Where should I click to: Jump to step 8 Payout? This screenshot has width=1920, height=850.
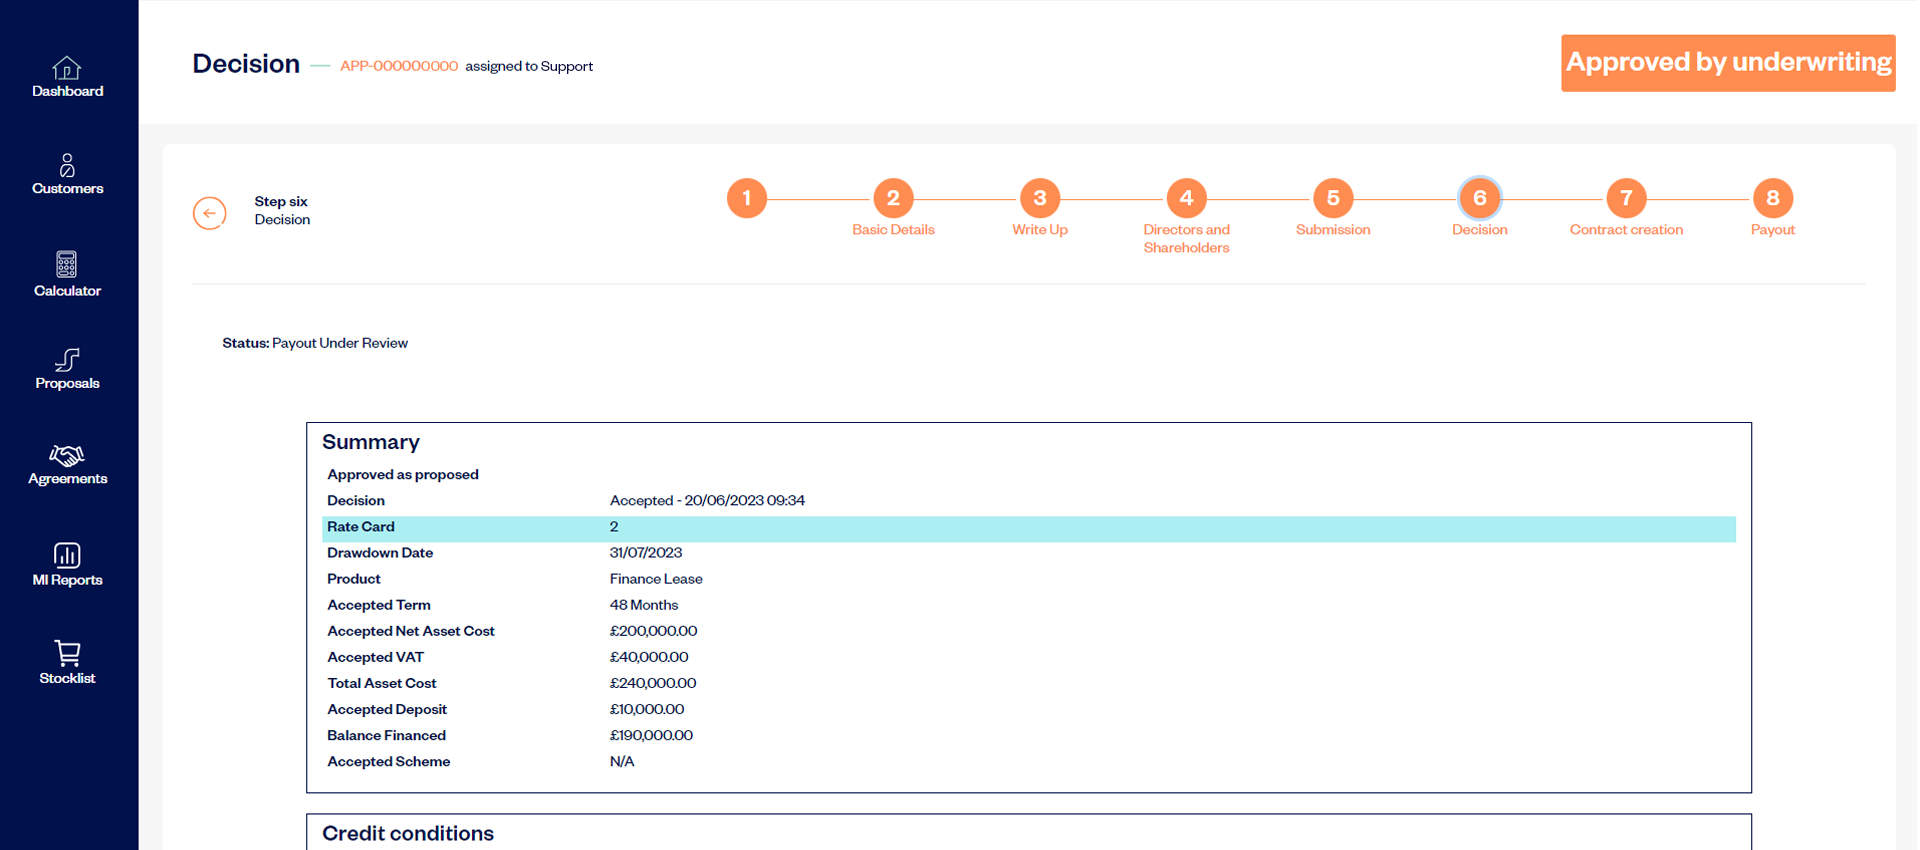1772,198
